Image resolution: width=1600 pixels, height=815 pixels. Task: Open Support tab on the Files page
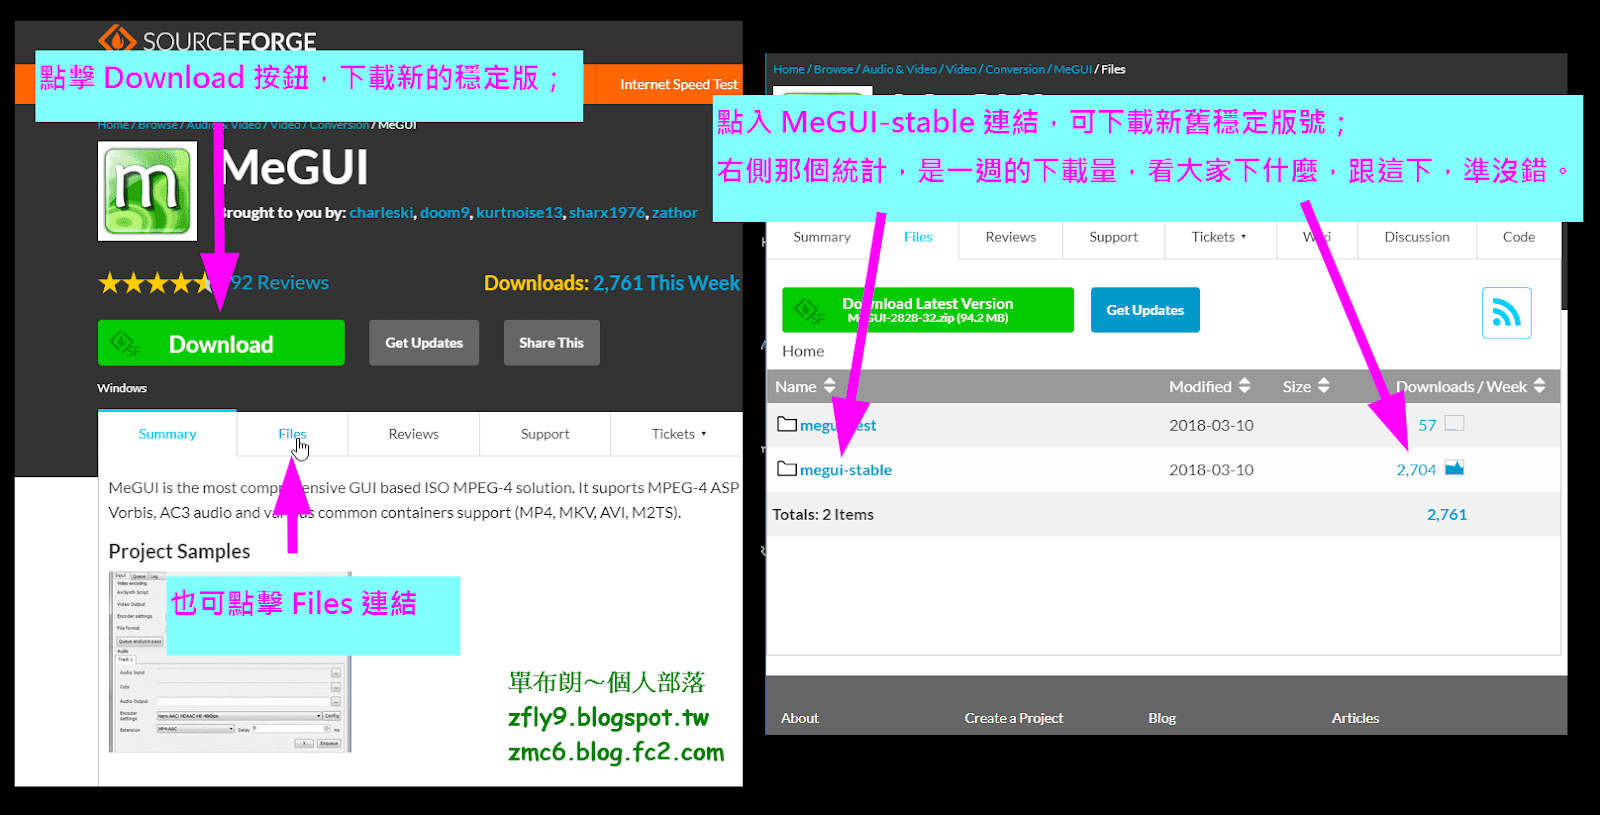click(x=1113, y=237)
